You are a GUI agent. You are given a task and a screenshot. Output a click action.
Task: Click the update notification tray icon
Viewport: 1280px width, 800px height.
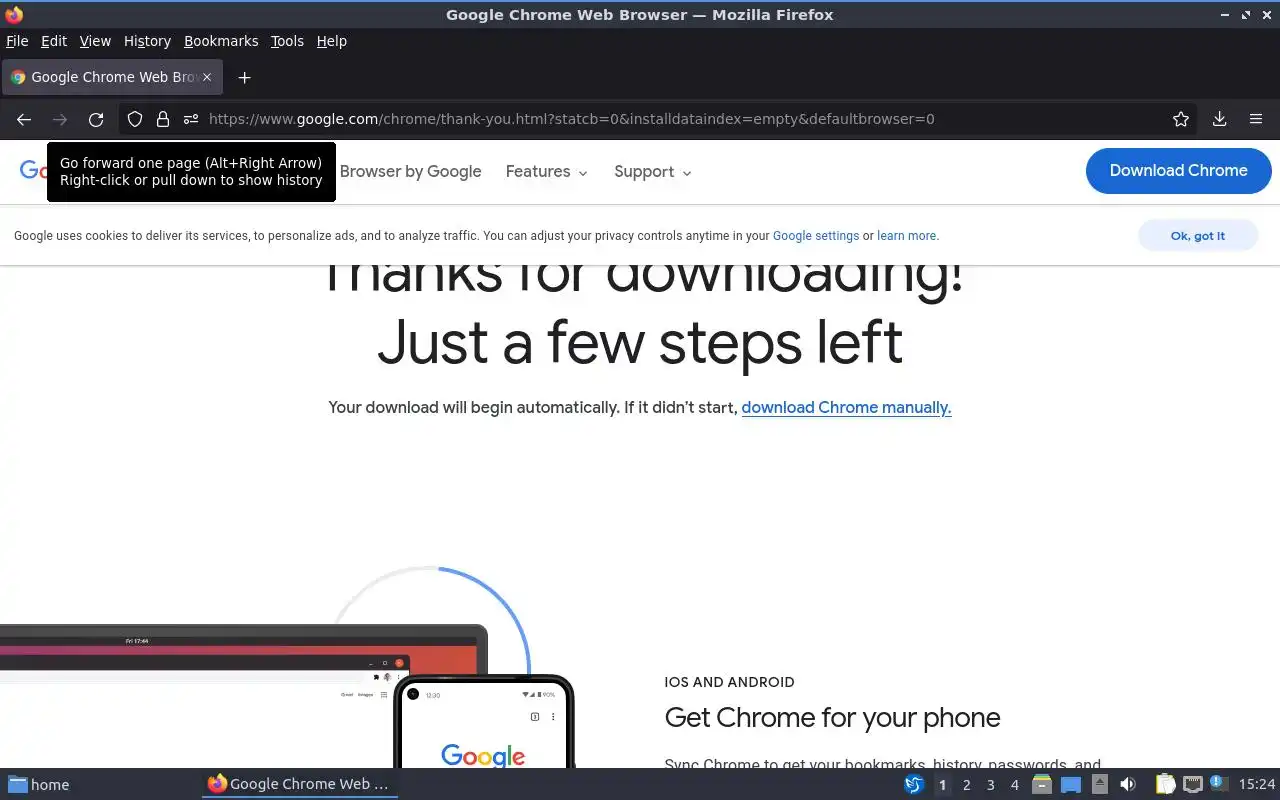click(x=1218, y=784)
